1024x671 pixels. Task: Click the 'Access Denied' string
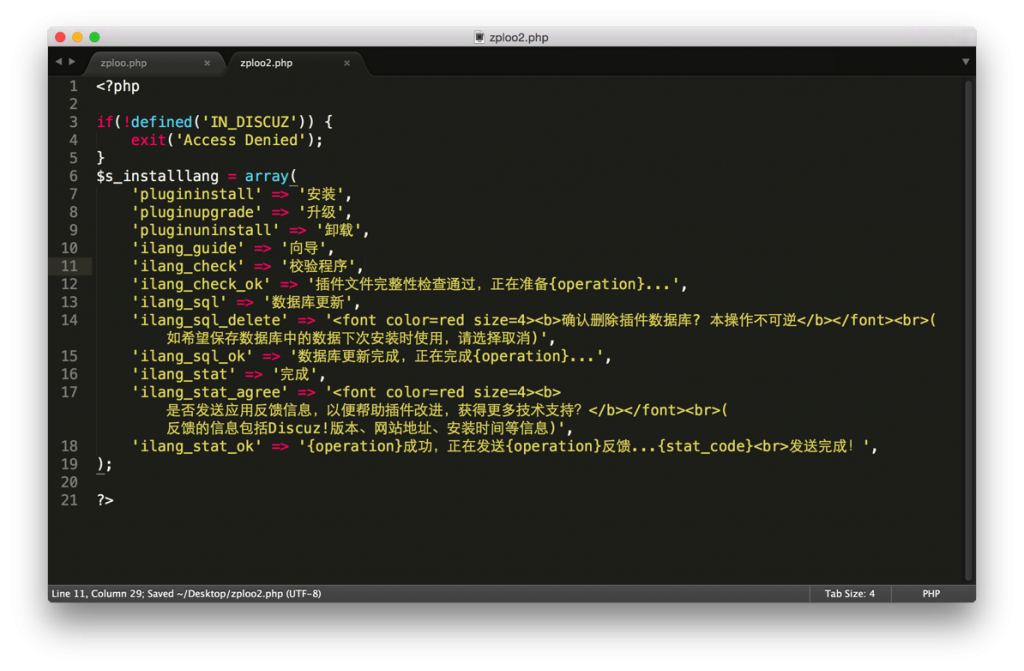(x=240, y=140)
